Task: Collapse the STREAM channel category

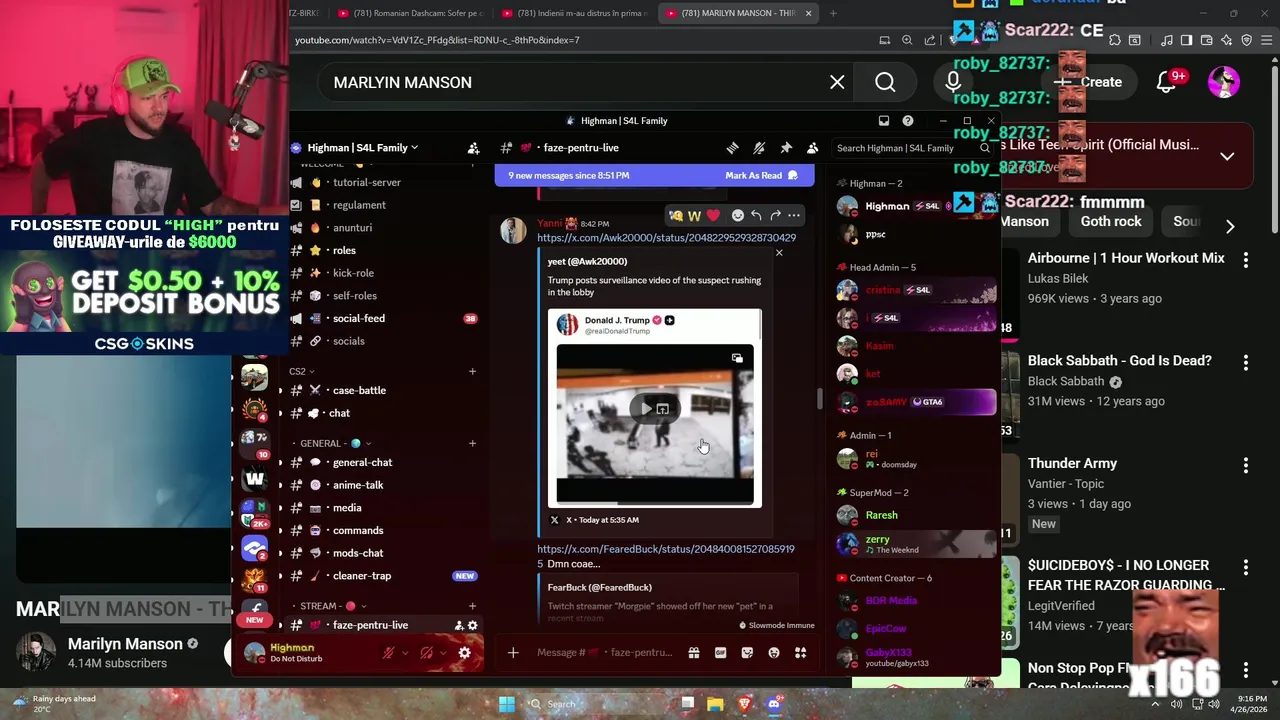Action: click(333, 606)
